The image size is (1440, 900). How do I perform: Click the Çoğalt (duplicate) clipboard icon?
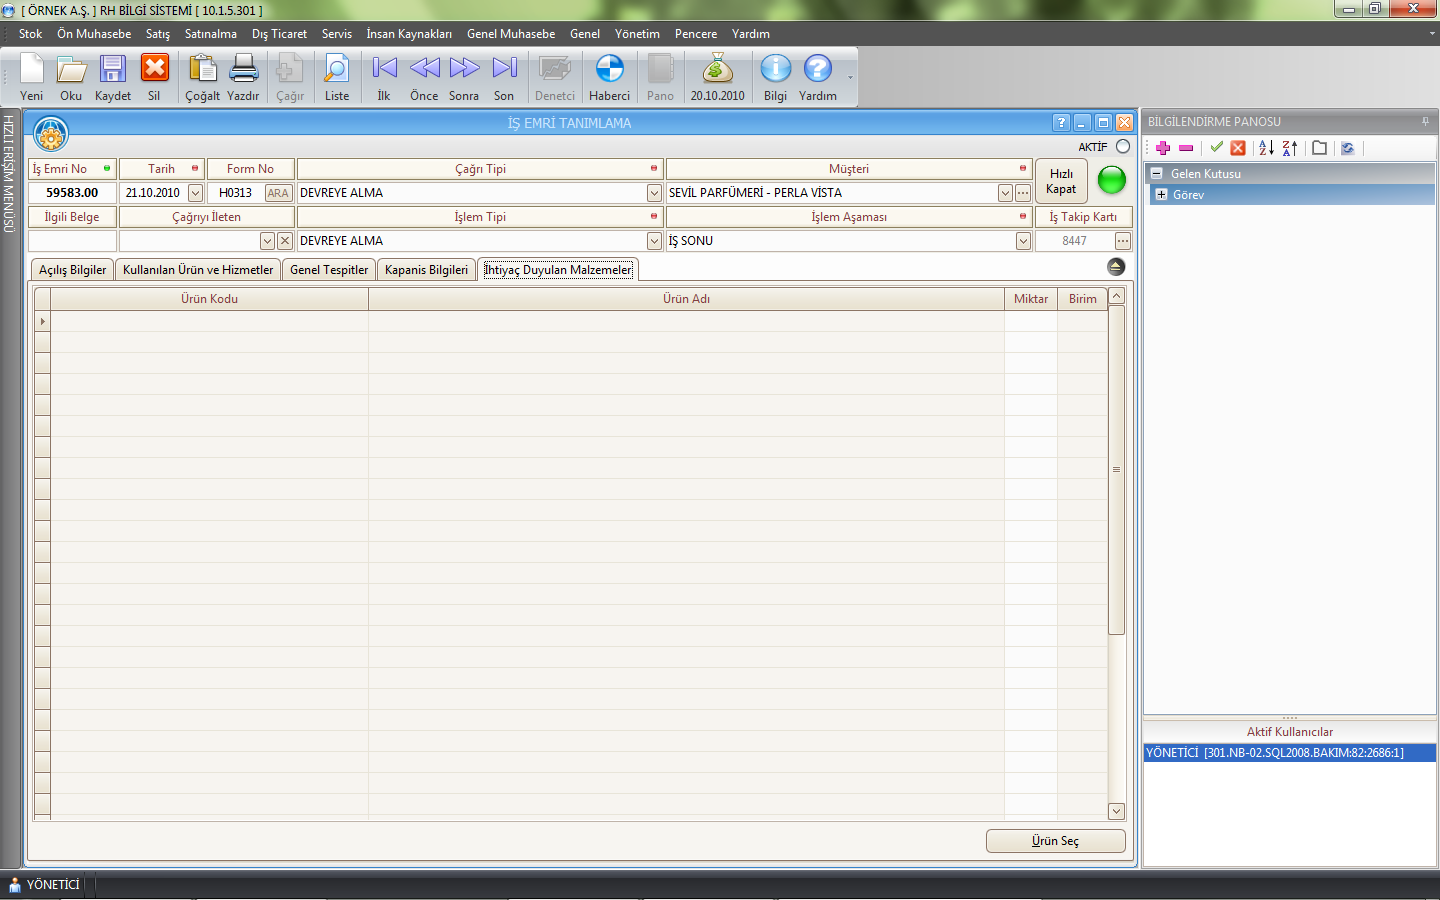(x=202, y=70)
